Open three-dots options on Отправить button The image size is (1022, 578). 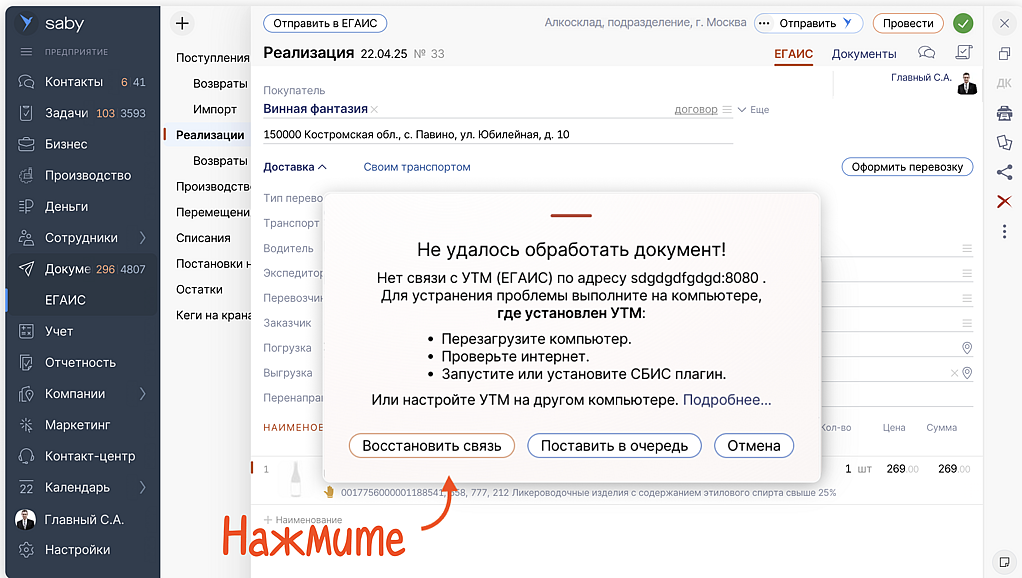(766, 23)
